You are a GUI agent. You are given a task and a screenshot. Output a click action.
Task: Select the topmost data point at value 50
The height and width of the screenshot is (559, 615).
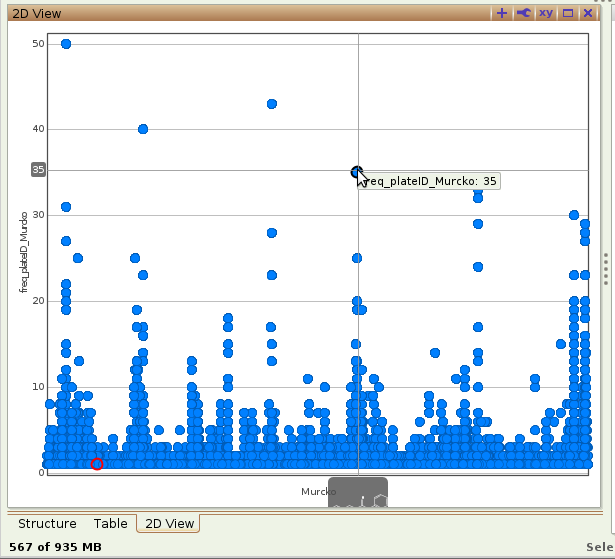tap(66, 44)
